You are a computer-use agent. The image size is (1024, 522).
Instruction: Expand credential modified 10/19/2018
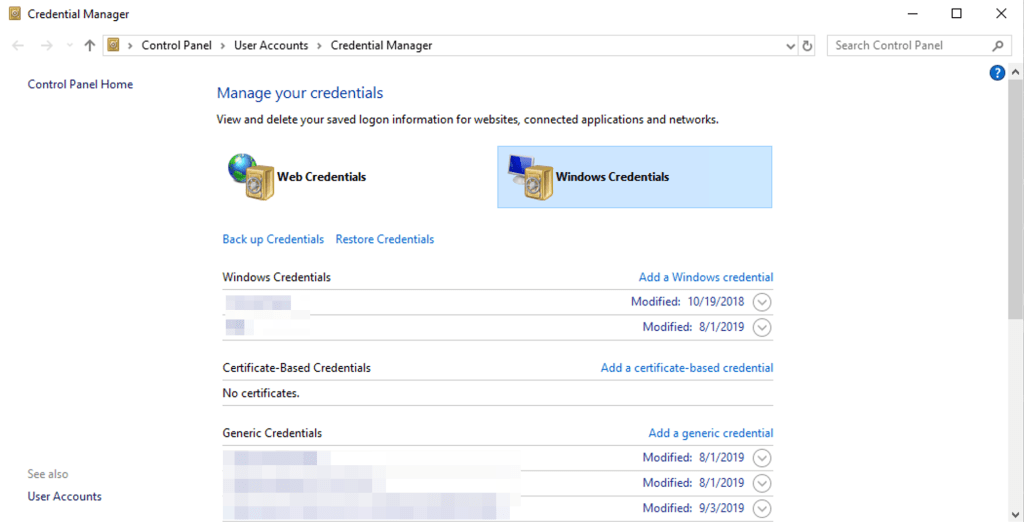tap(762, 302)
